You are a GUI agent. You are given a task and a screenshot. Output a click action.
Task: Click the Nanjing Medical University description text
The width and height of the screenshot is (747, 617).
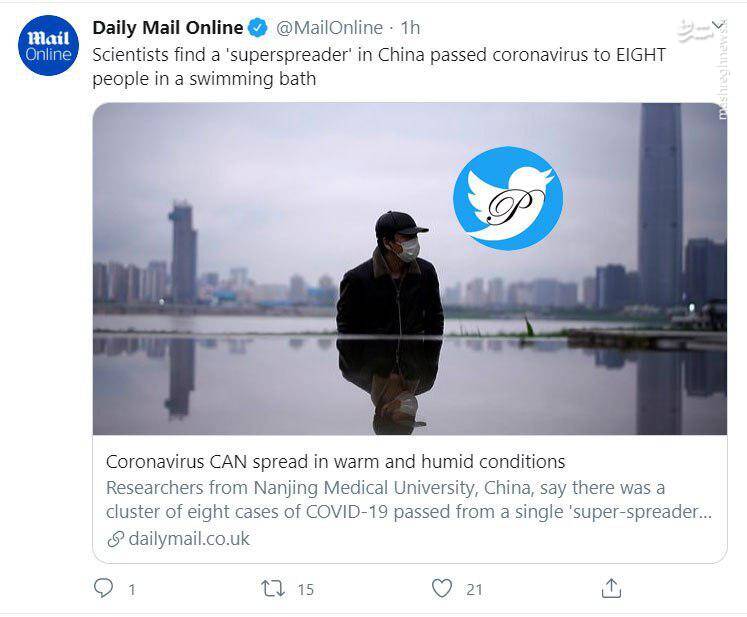point(409,500)
